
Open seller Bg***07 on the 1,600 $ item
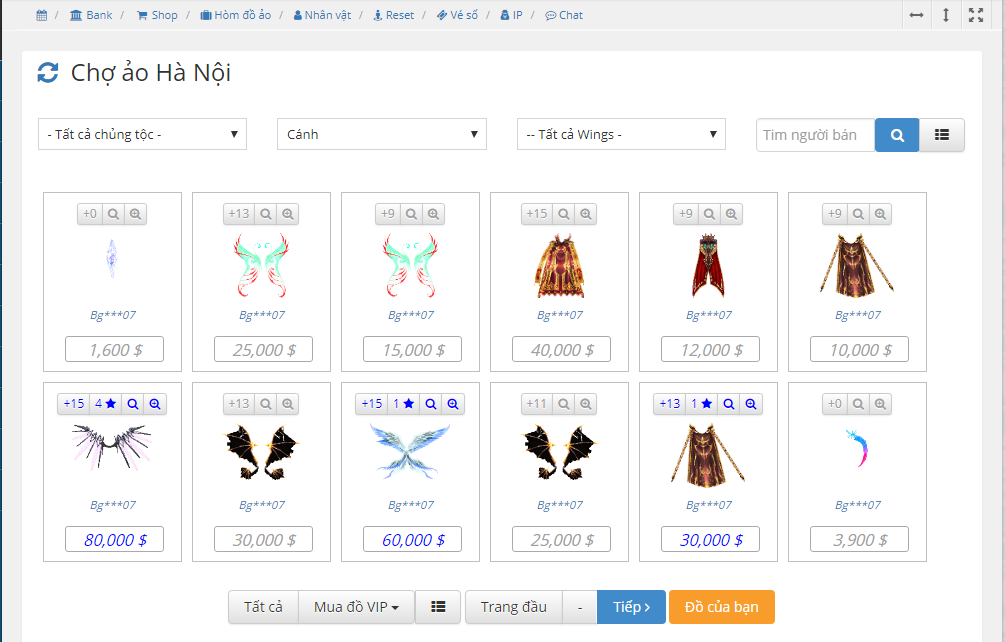point(113,315)
